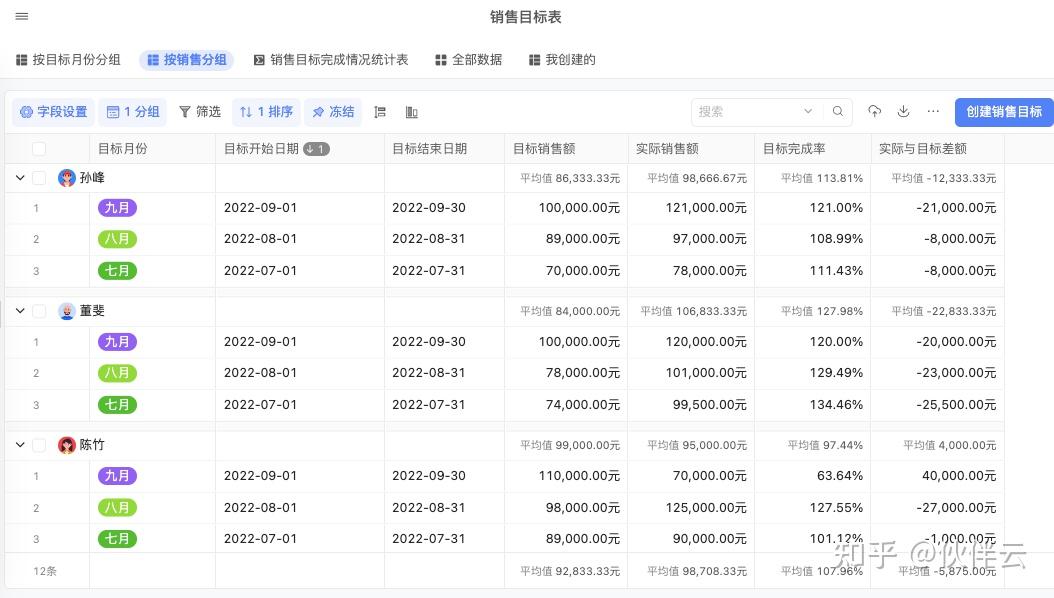The image size is (1054, 598).
Task: Open the more options ellipsis menu
Action: coord(933,112)
